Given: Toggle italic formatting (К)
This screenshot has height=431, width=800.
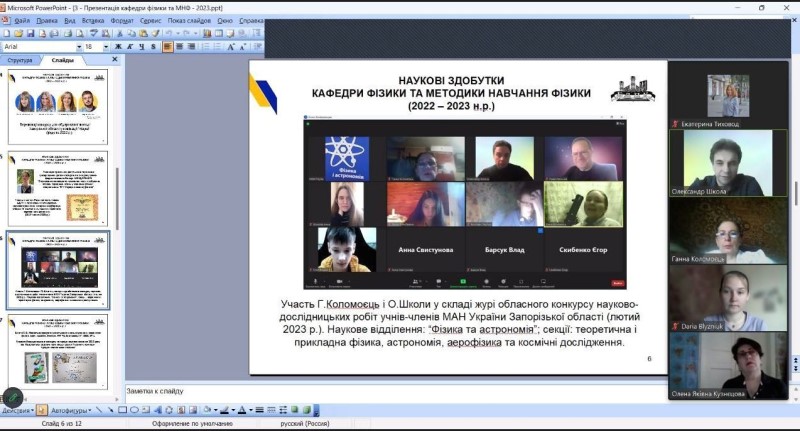Looking at the screenshot, I should (130, 46).
